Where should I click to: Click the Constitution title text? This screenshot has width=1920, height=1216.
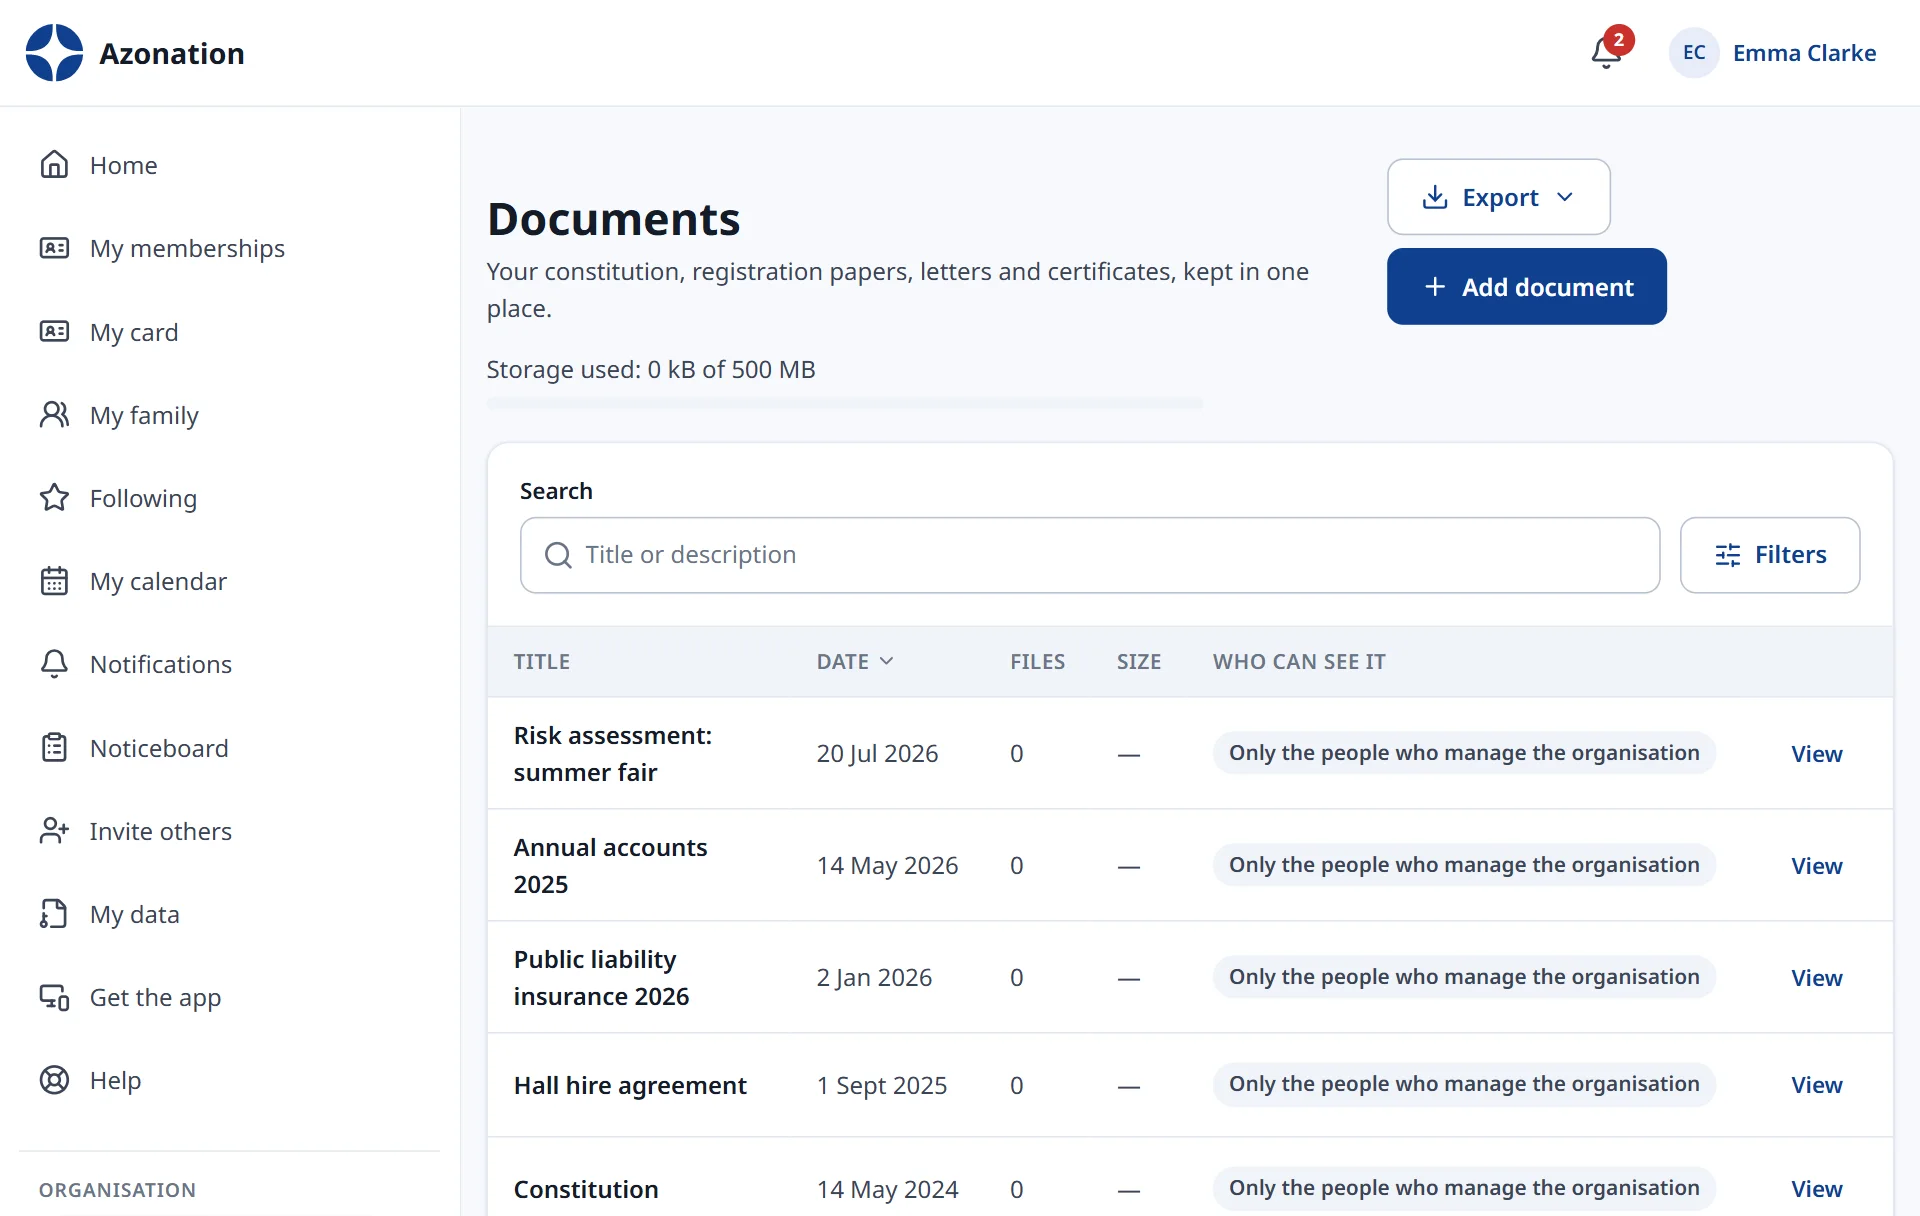(586, 1189)
